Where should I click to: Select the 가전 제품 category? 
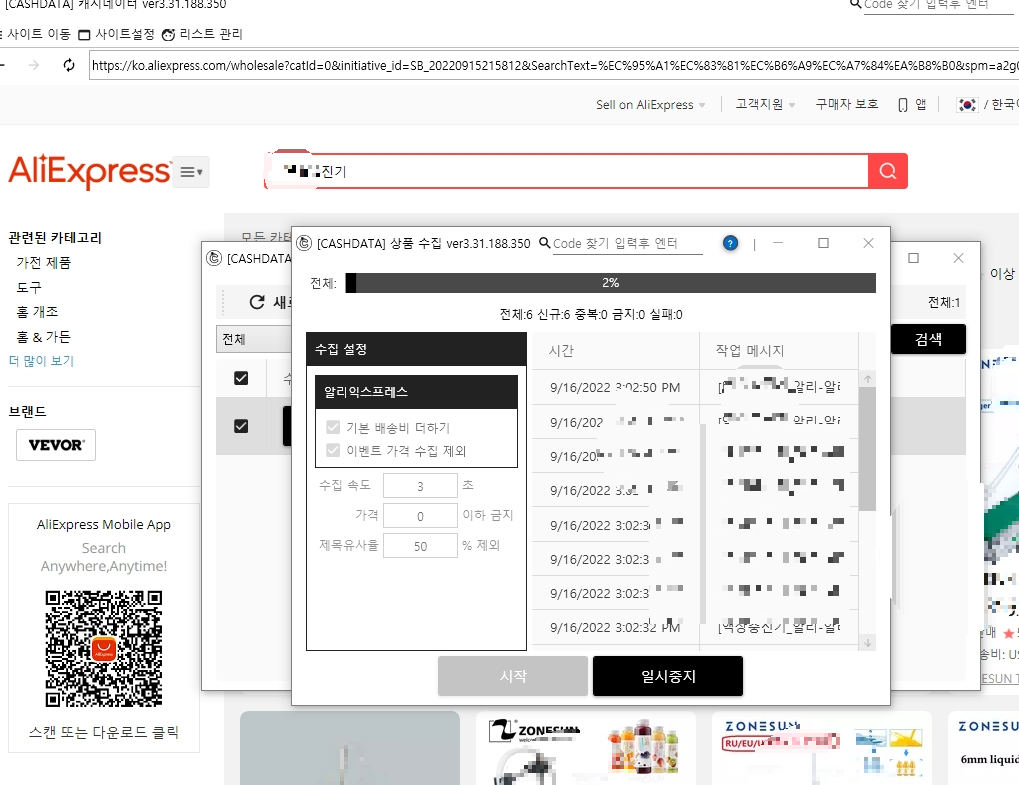[44, 263]
